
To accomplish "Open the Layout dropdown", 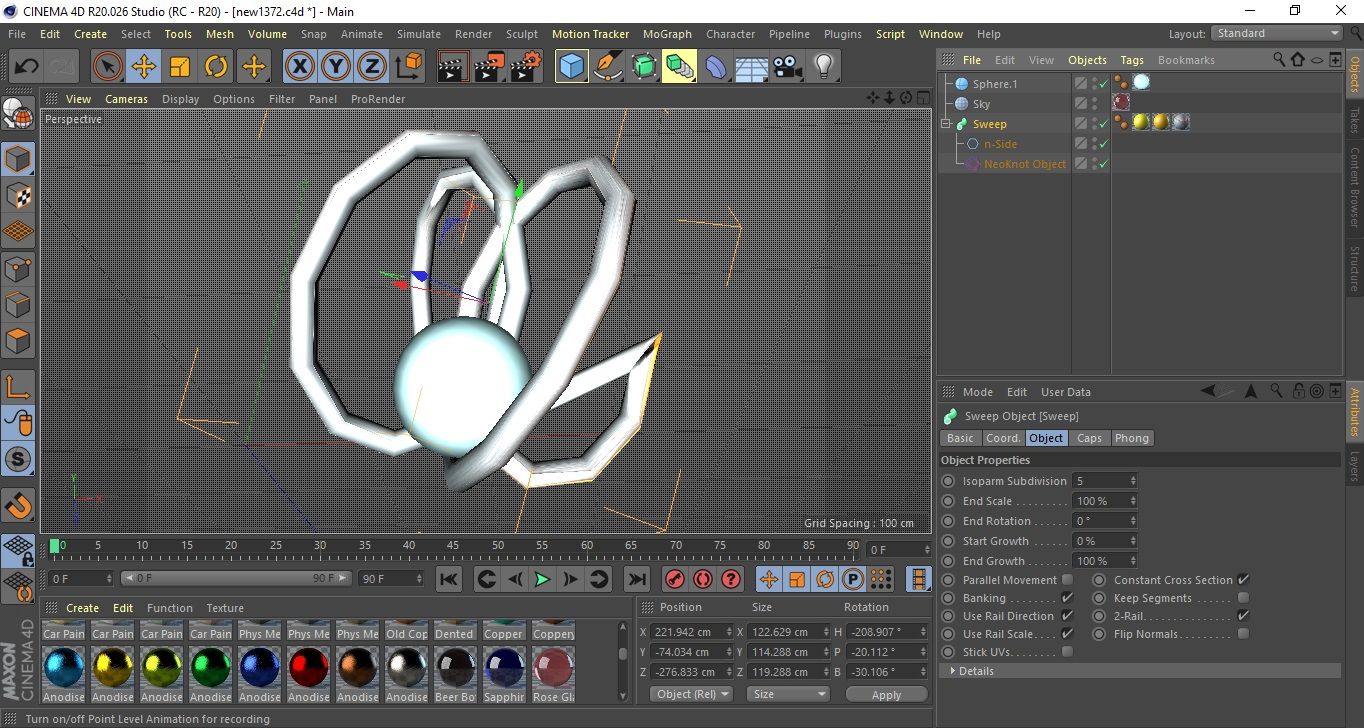I will coord(1277,33).
